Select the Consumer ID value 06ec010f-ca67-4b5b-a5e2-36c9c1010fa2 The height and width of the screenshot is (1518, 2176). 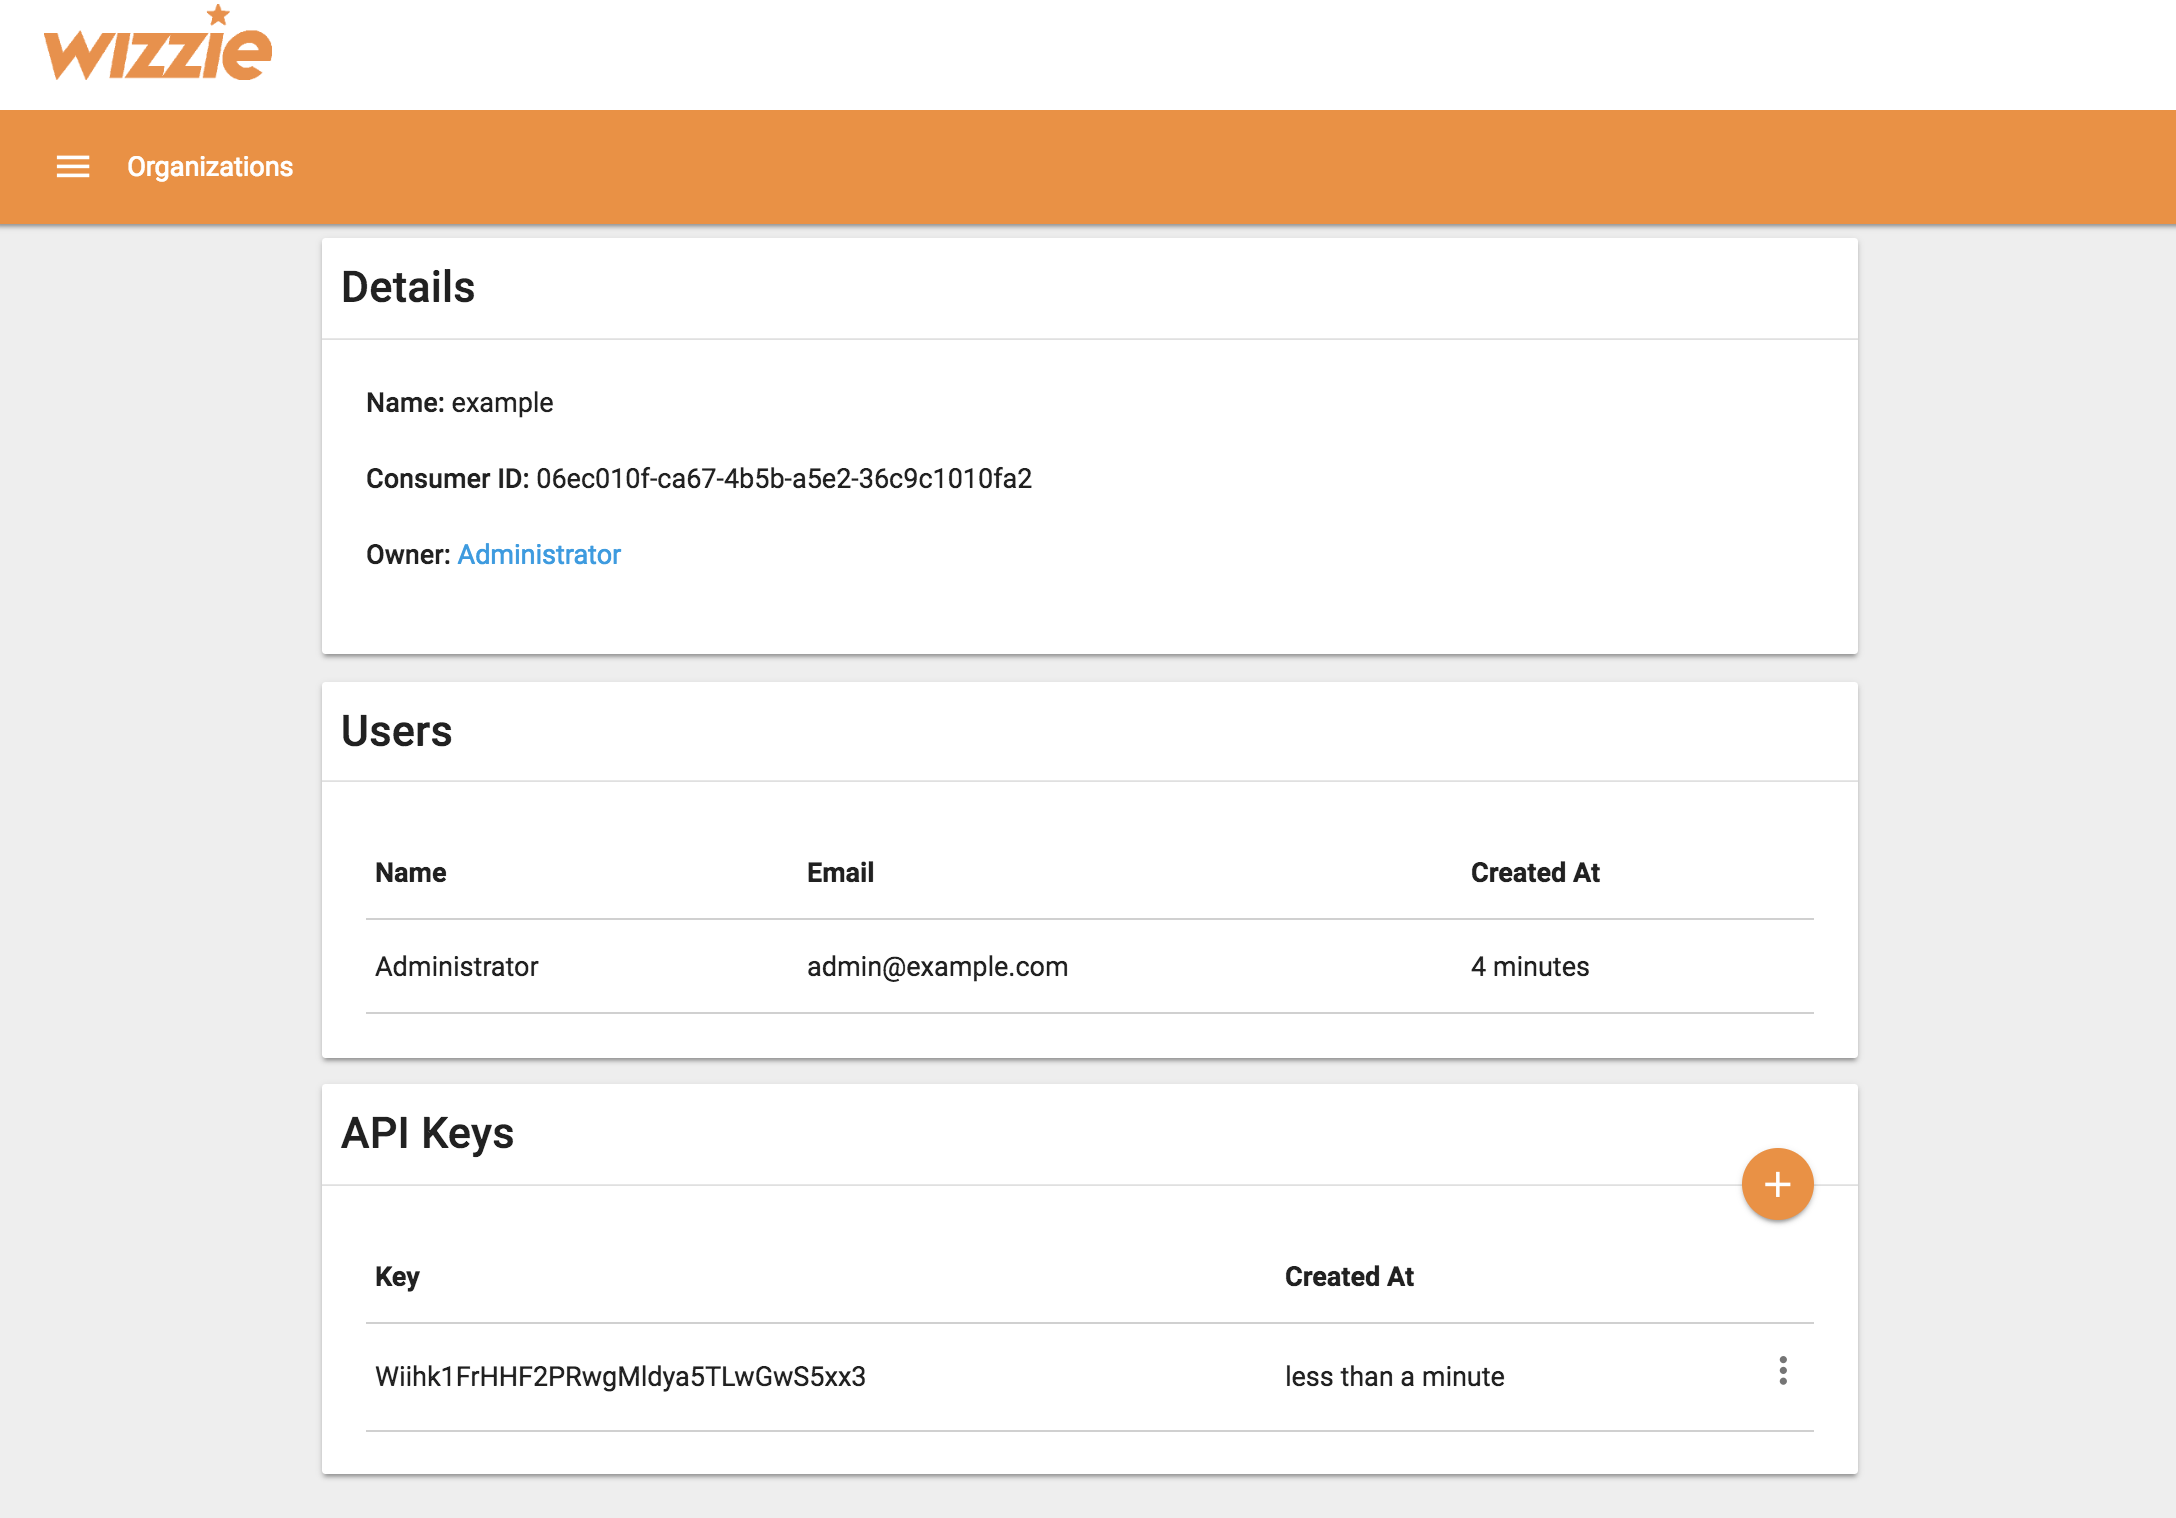coord(784,479)
